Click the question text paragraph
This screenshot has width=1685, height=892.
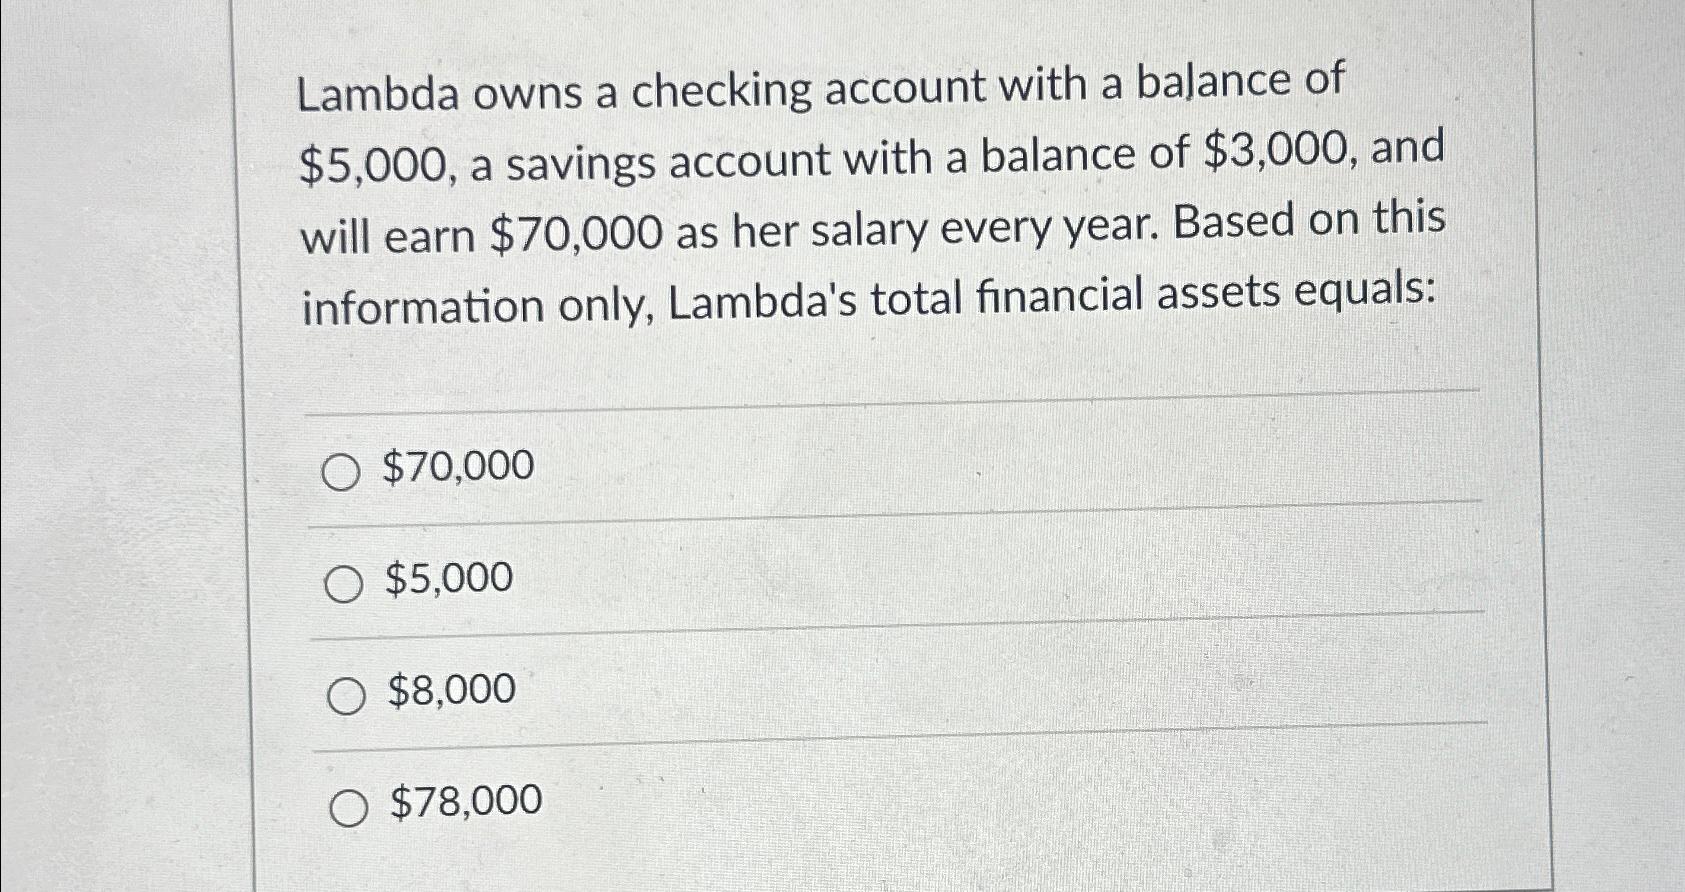point(870,195)
